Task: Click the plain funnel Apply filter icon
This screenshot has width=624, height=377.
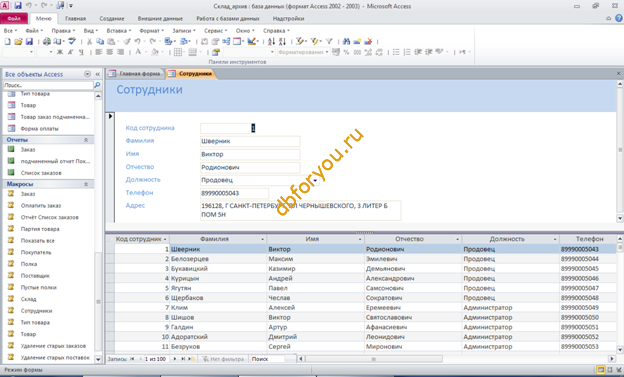Action: (x=329, y=41)
